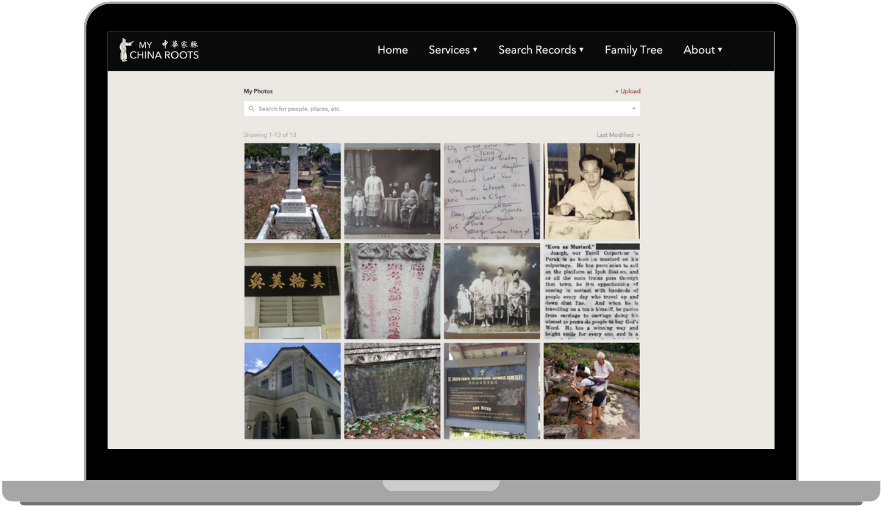
Task: Expand the Search Records menu
Action: point(540,50)
